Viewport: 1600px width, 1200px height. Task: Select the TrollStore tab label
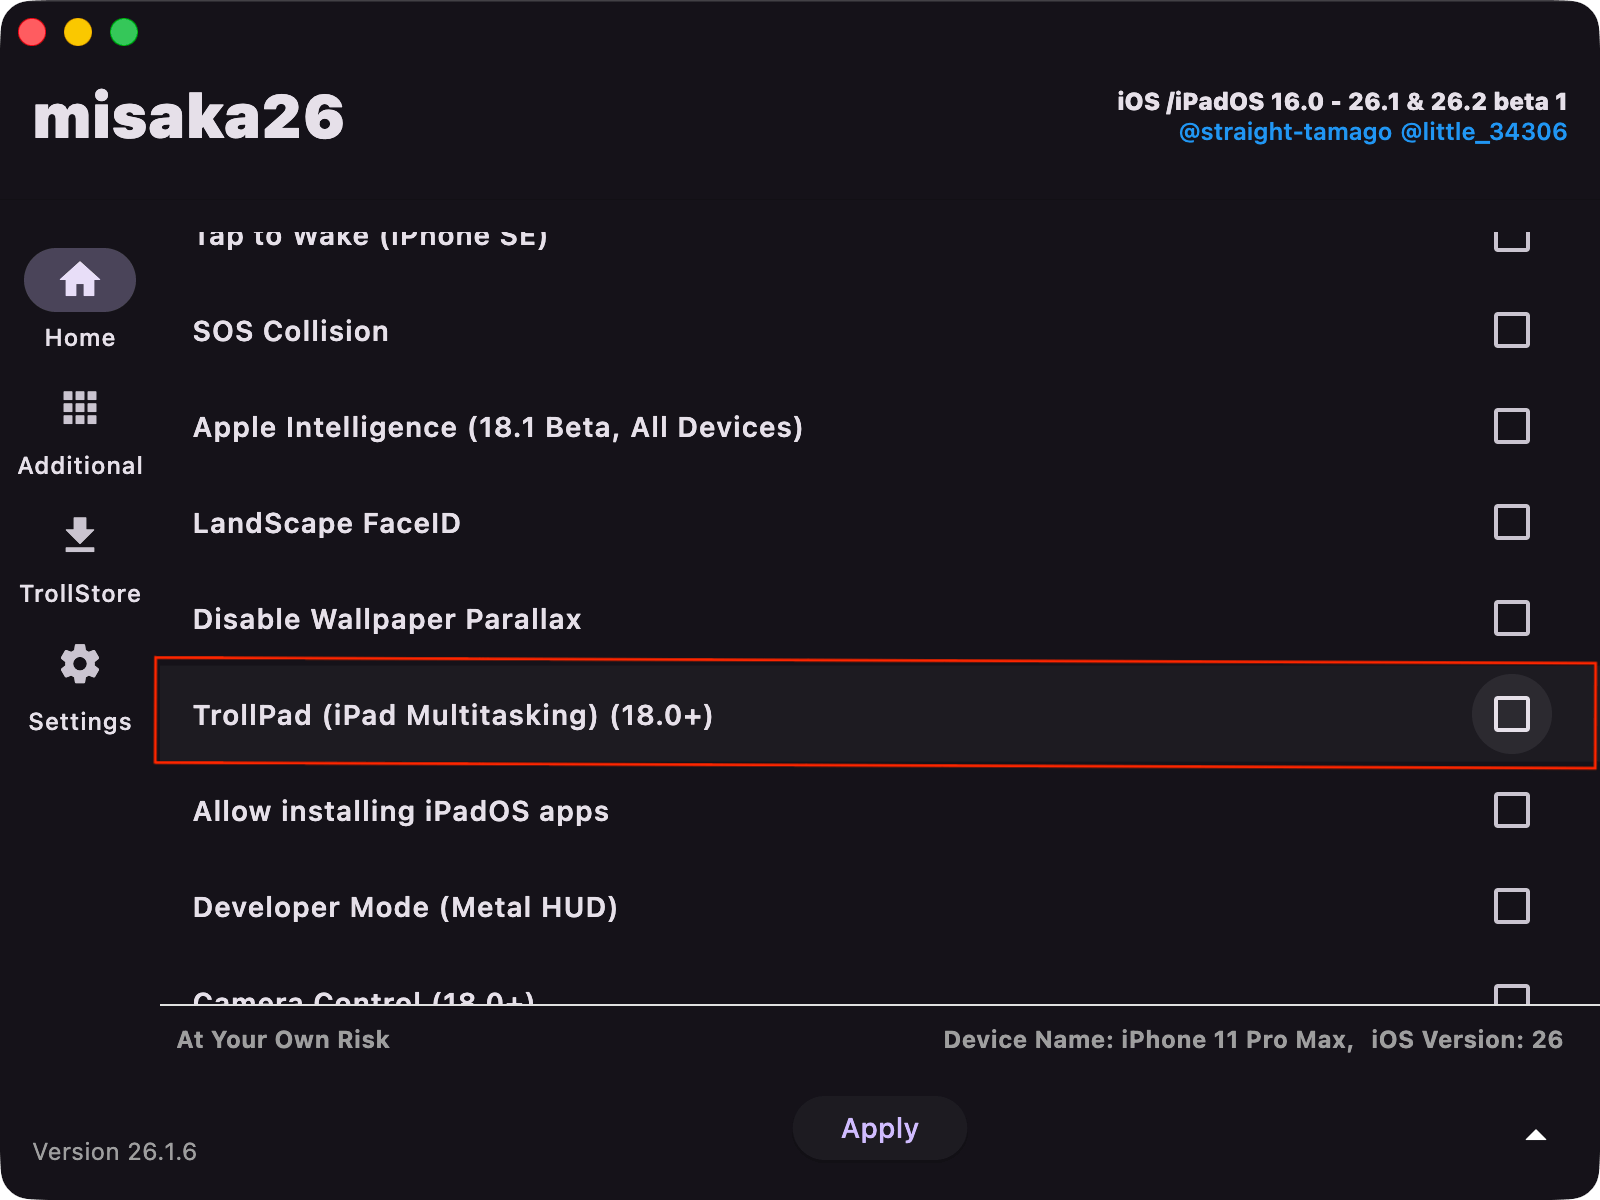(x=80, y=594)
